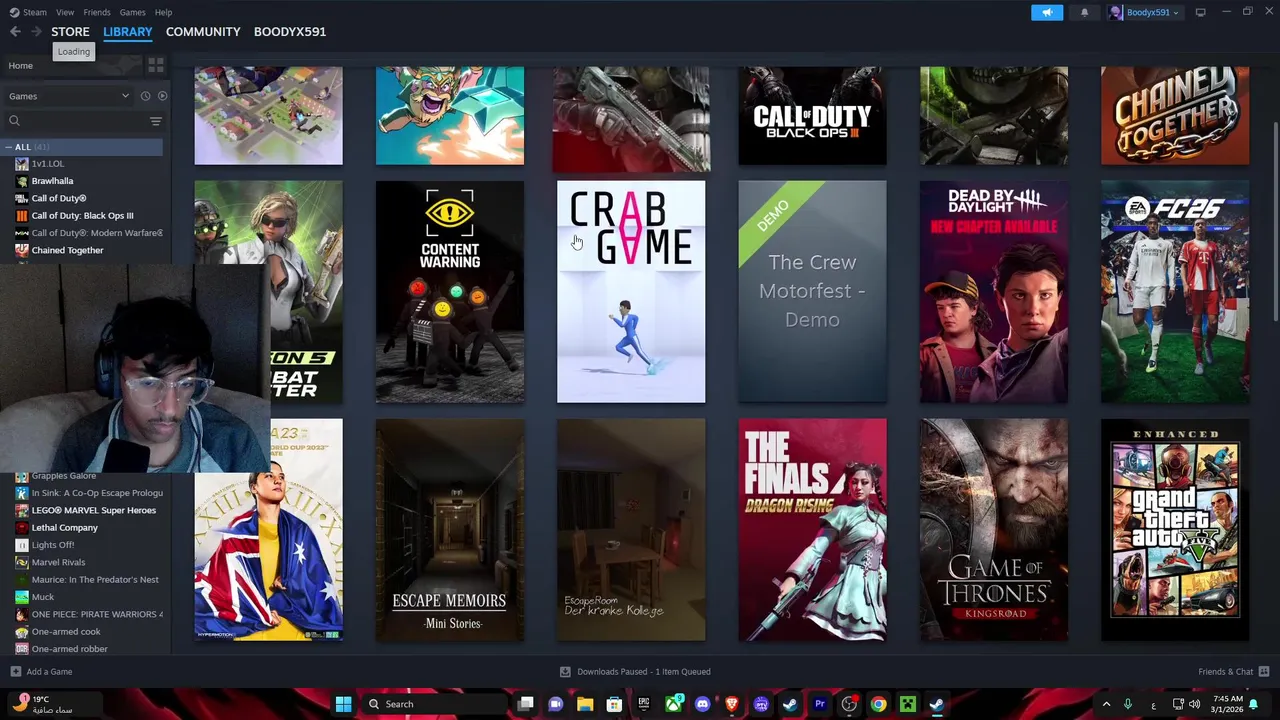Open The Finals Dragon Rising tile
Screen dimensions: 1280x720
812,530
